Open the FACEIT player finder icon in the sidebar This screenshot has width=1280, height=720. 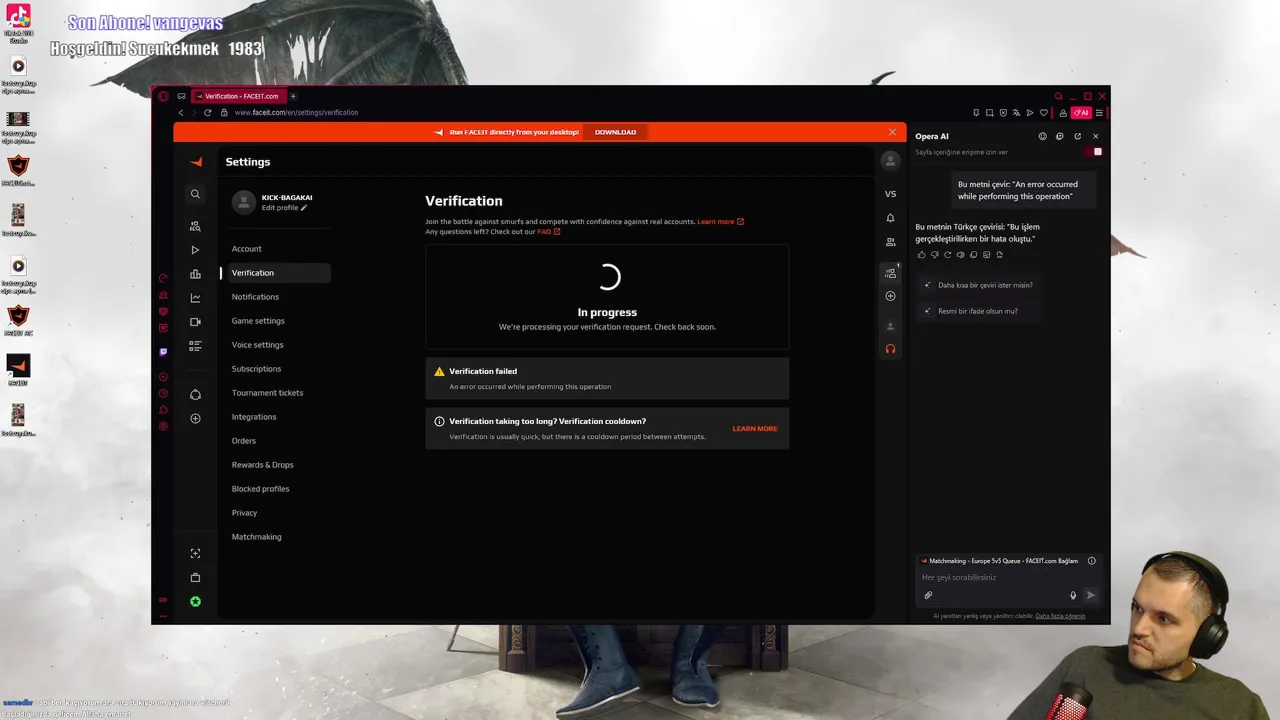coord(195,226)
